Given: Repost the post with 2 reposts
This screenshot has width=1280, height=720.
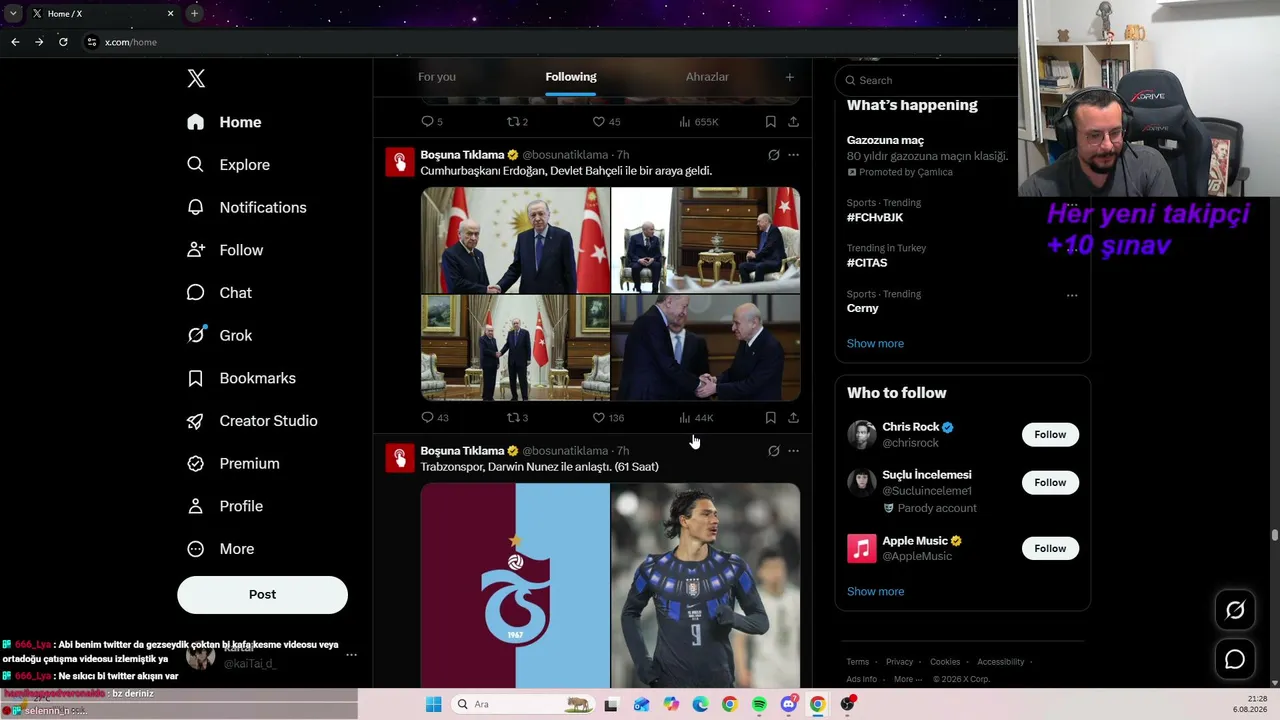Looking at the screenshot, I should tap(517, 122).
